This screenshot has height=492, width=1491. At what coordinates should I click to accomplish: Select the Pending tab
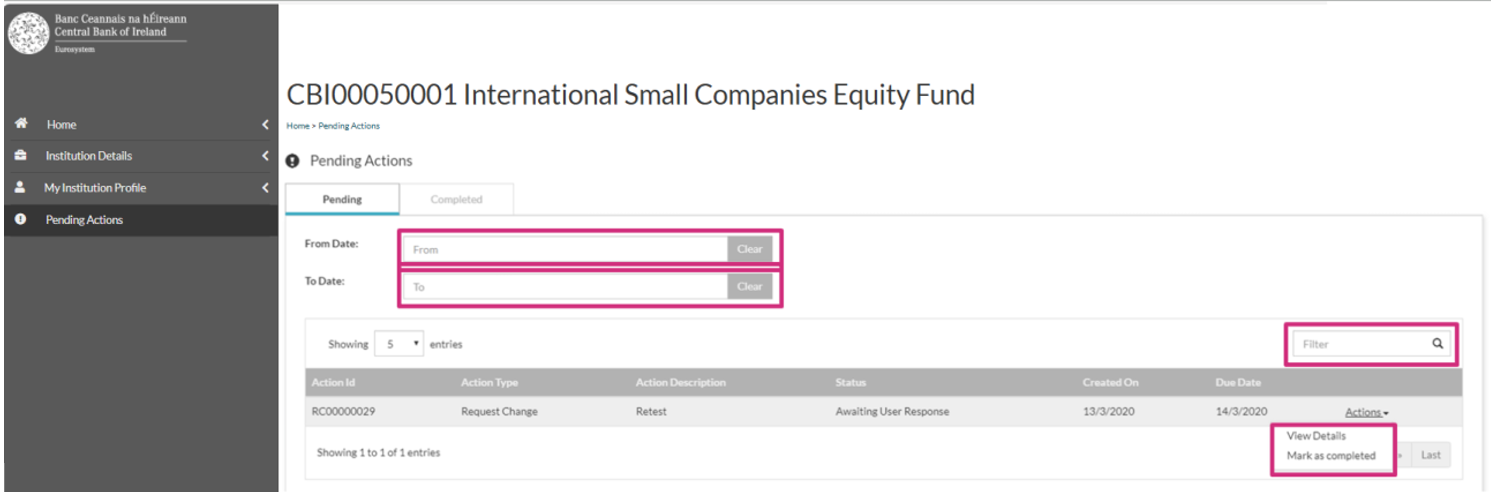pos(342,200)
